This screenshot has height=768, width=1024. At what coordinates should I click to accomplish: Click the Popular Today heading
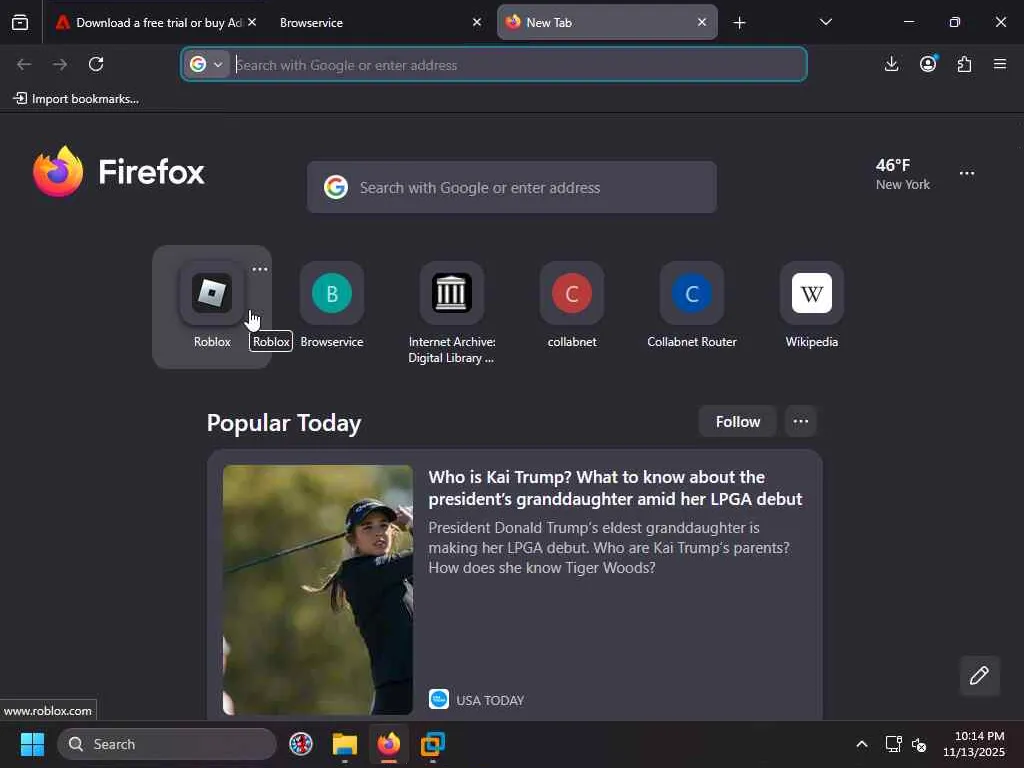click(284, 423)
